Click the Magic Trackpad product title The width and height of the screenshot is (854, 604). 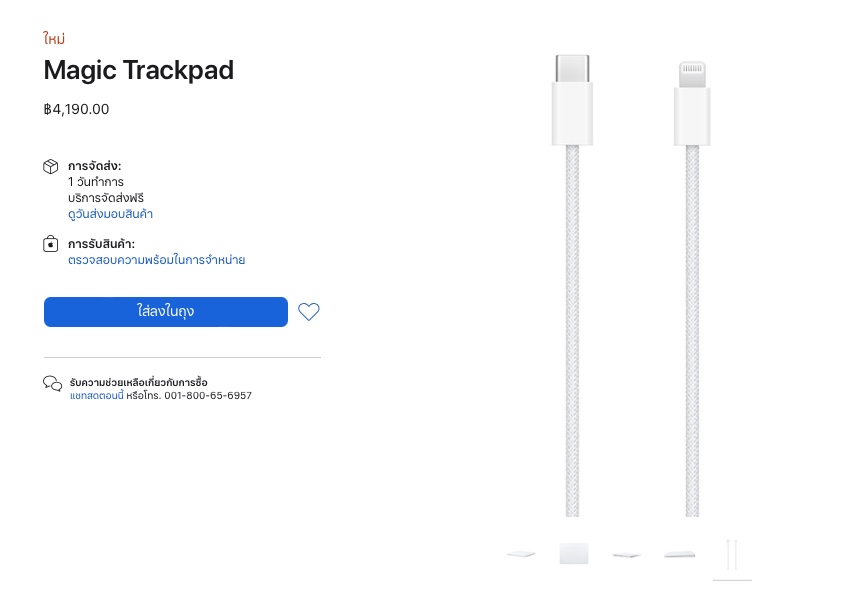coord(138,71)
